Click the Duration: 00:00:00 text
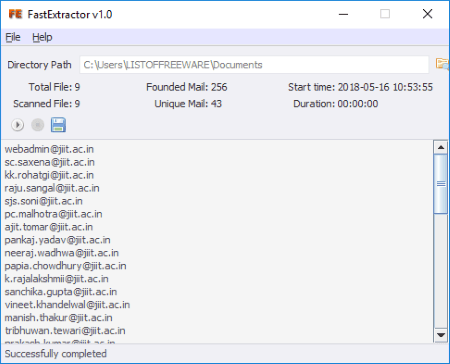This screenshot has width=450, height=364. click(336, 104)
